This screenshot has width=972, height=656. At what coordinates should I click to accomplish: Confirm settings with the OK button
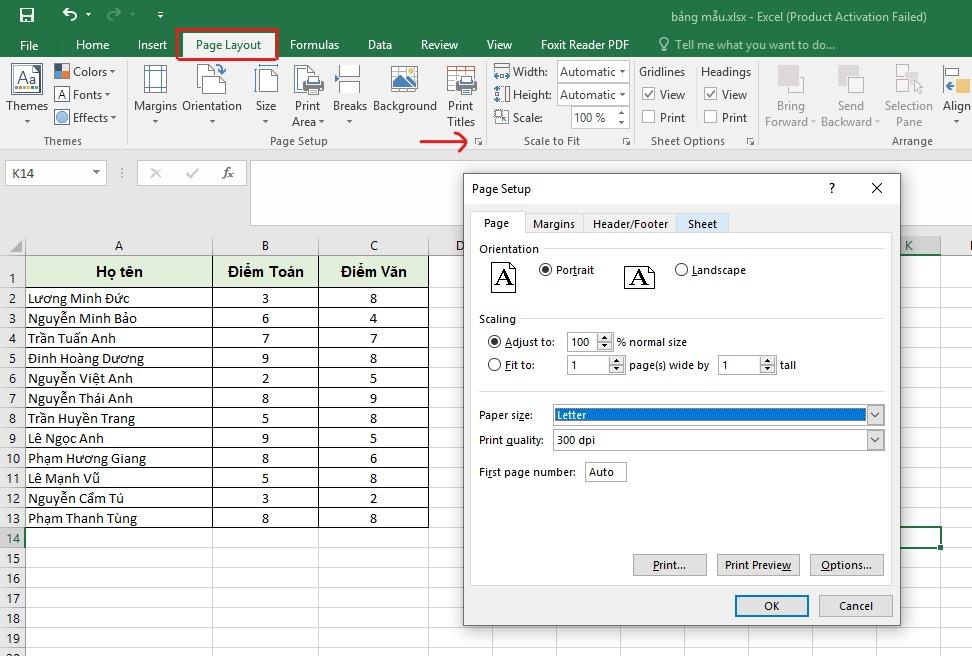(770, 605)
